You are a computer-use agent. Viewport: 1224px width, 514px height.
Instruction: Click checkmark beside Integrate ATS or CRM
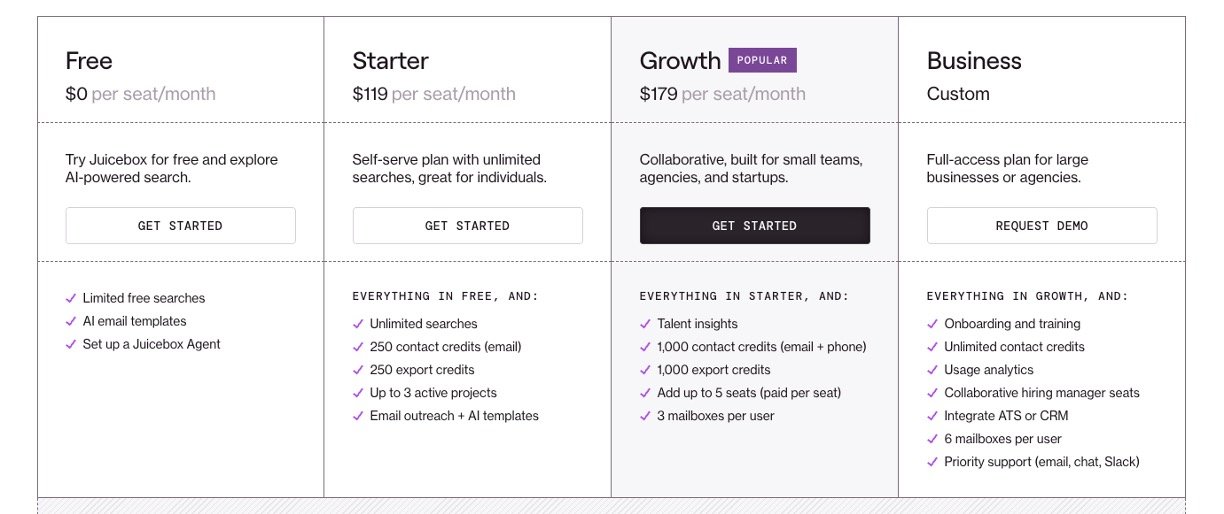pos(932,416)
